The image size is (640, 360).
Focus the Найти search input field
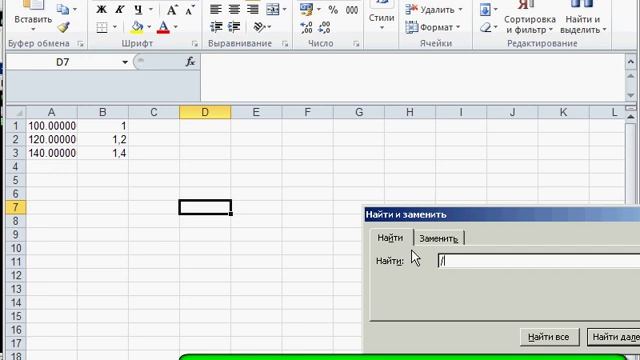pos(539,261)
